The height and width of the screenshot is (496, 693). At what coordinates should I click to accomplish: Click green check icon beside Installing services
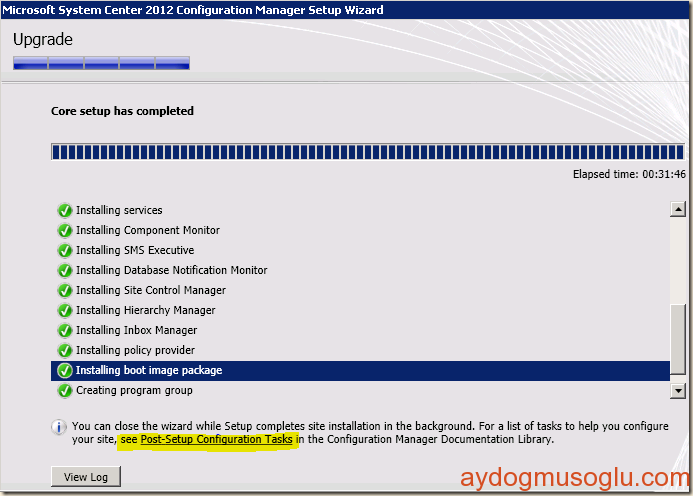click(65, 210)
